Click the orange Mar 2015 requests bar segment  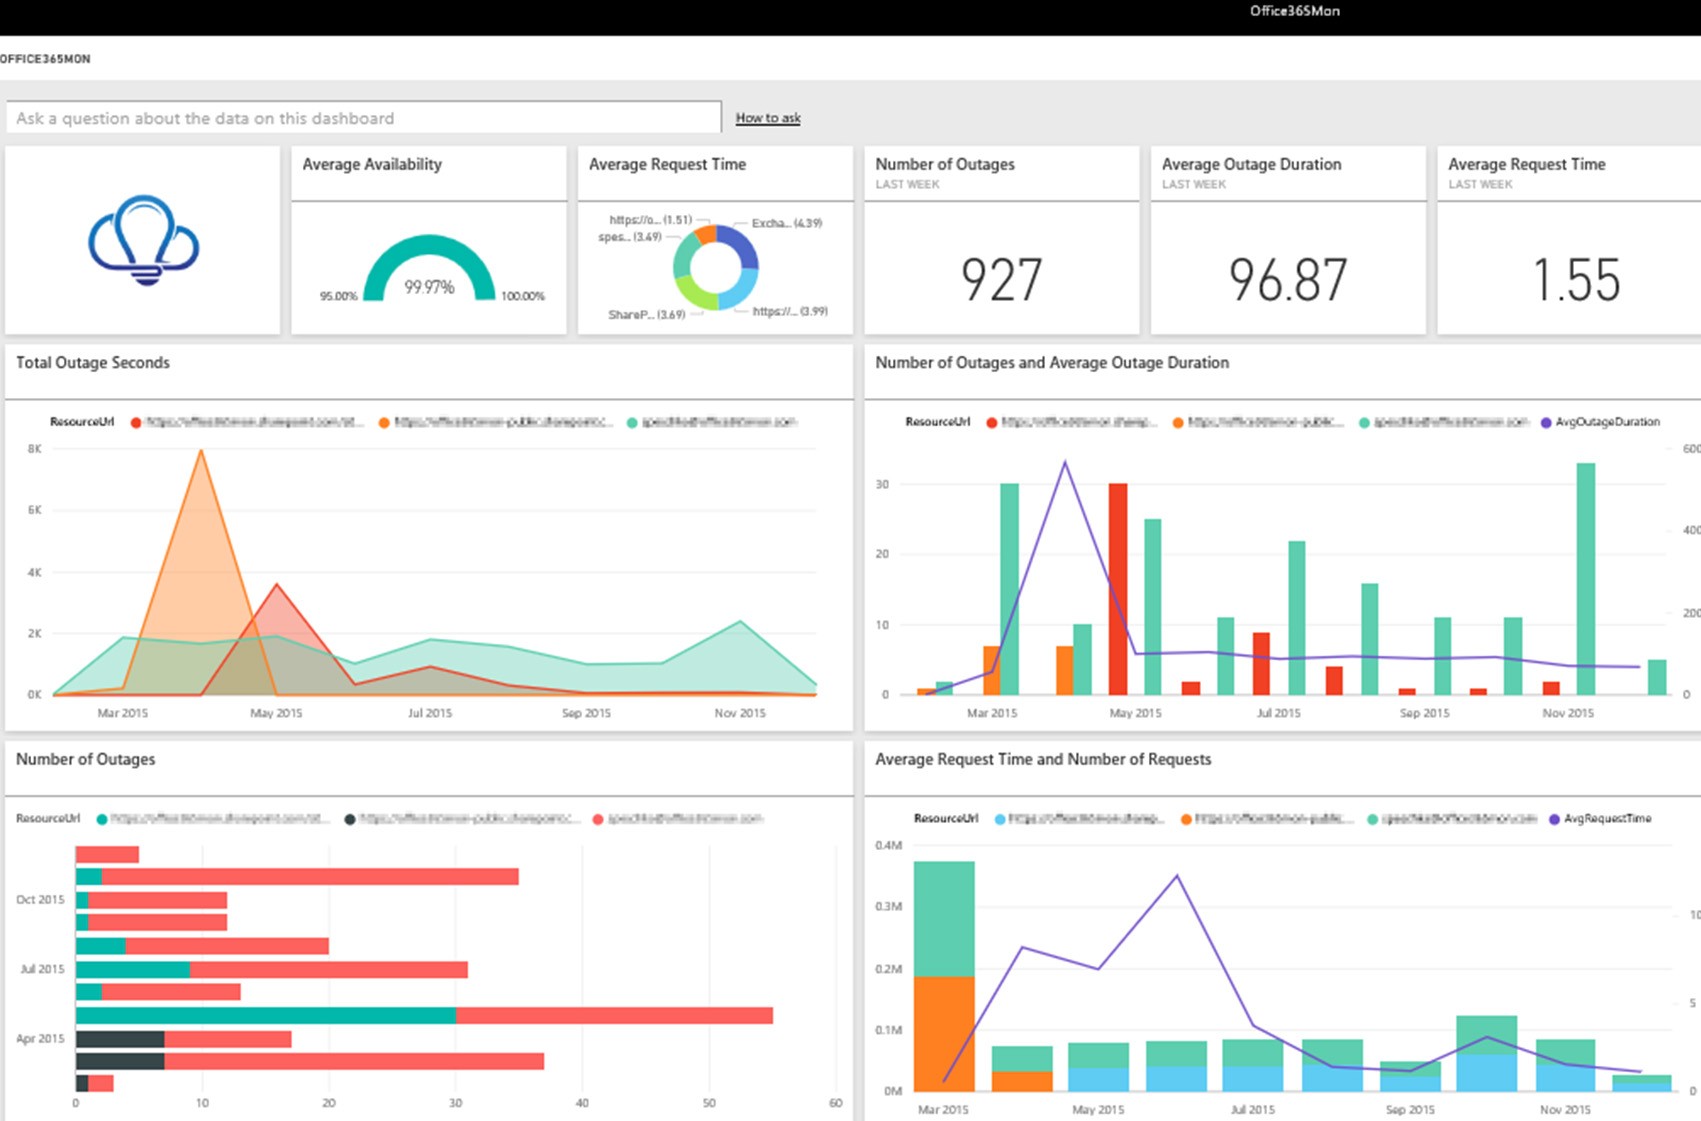point(944,1033)
